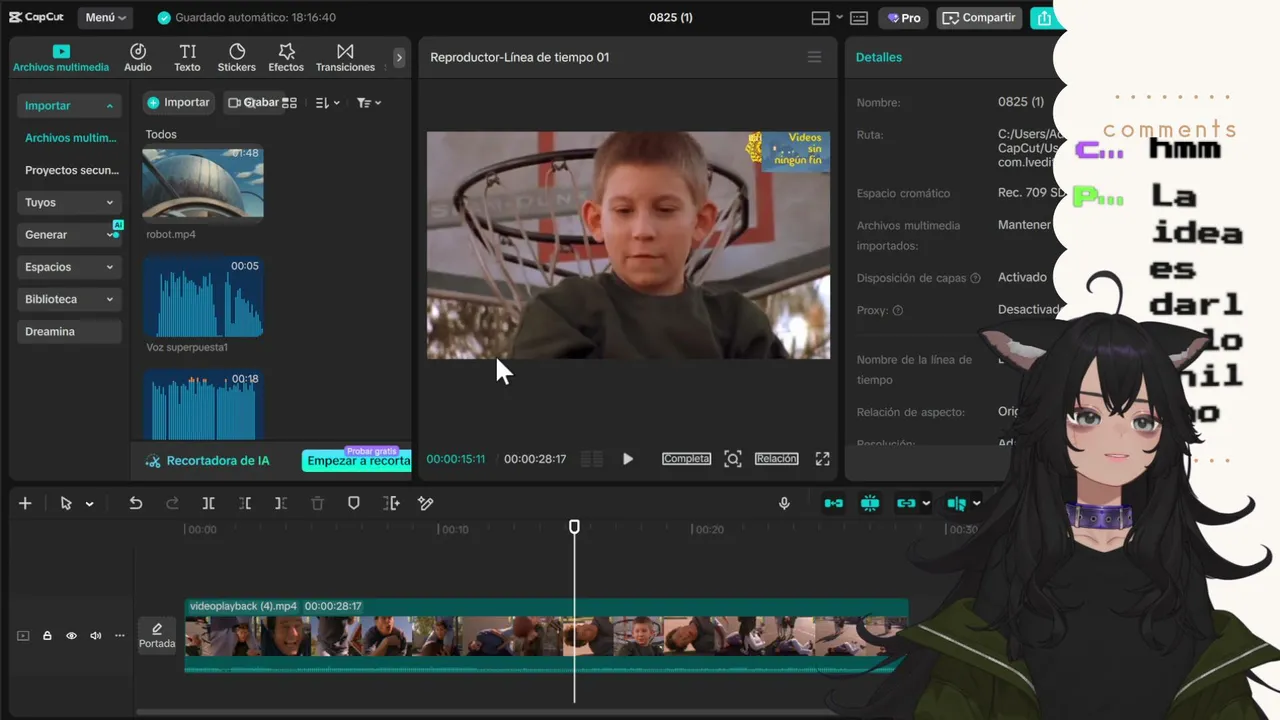1280x720 pixels.
Task: Open Dreamina in the sidebar
Action: (x=69, y=331)
